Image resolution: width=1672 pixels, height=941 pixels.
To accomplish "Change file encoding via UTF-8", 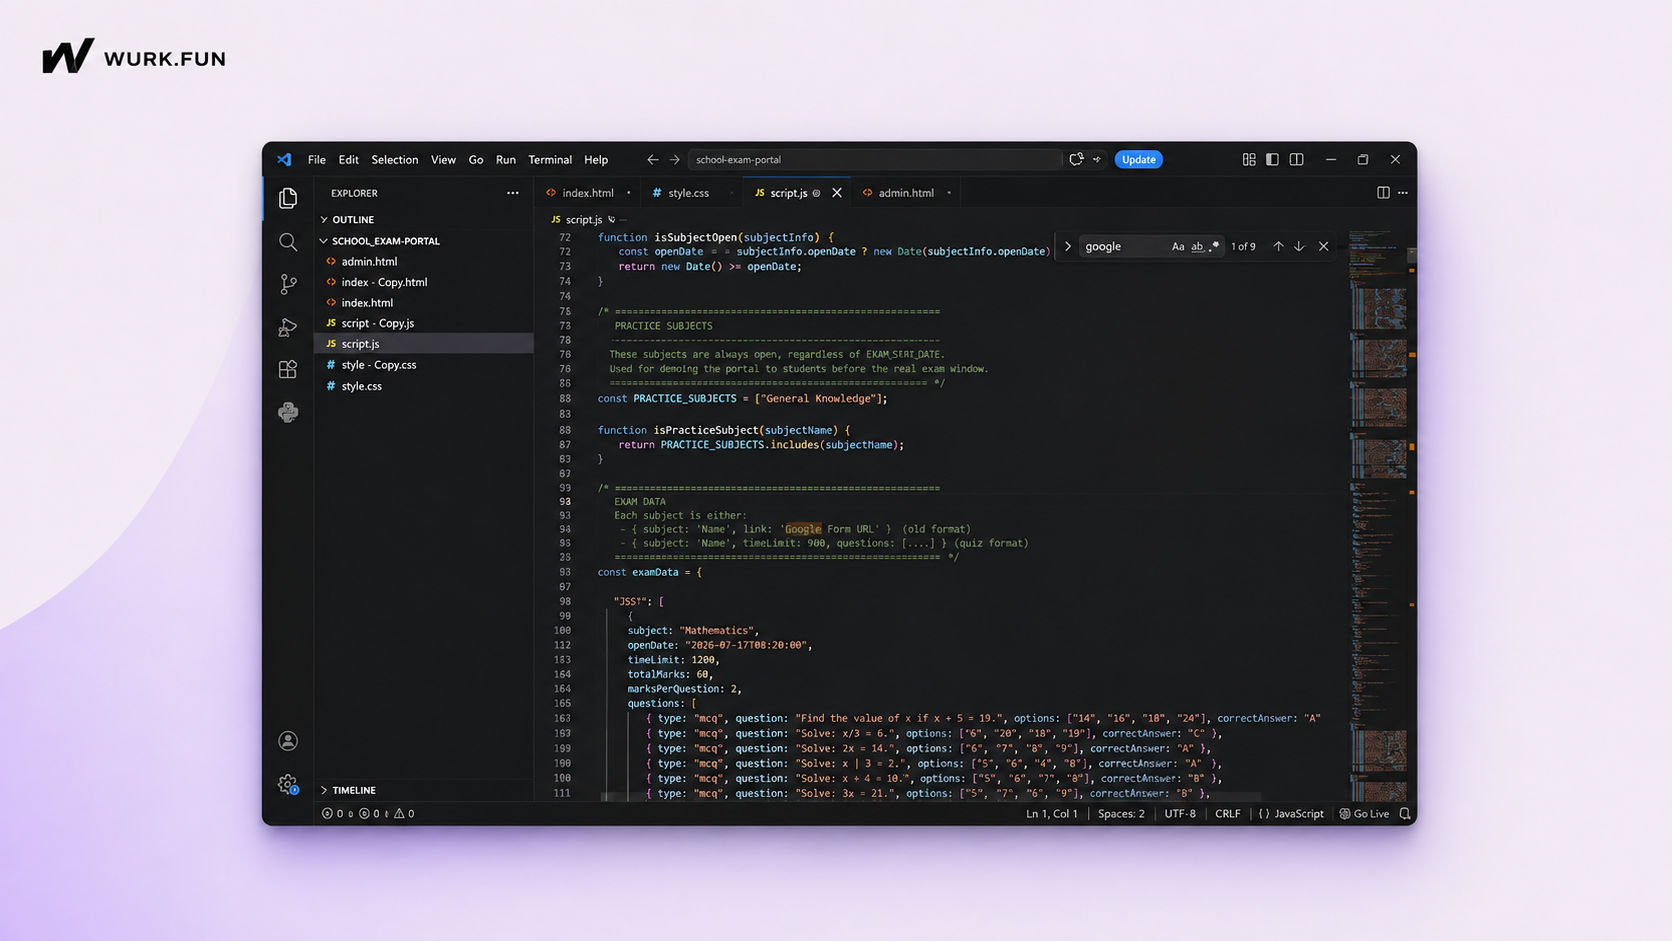I will coord(1180,814).
